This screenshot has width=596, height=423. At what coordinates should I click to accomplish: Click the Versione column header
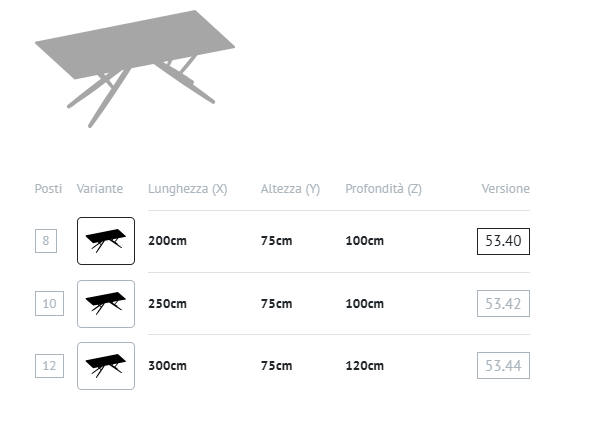[506, 189]
